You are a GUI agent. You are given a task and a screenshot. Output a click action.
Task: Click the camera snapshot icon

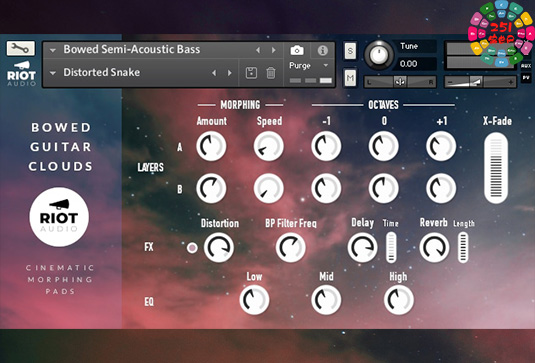[297, 50]
